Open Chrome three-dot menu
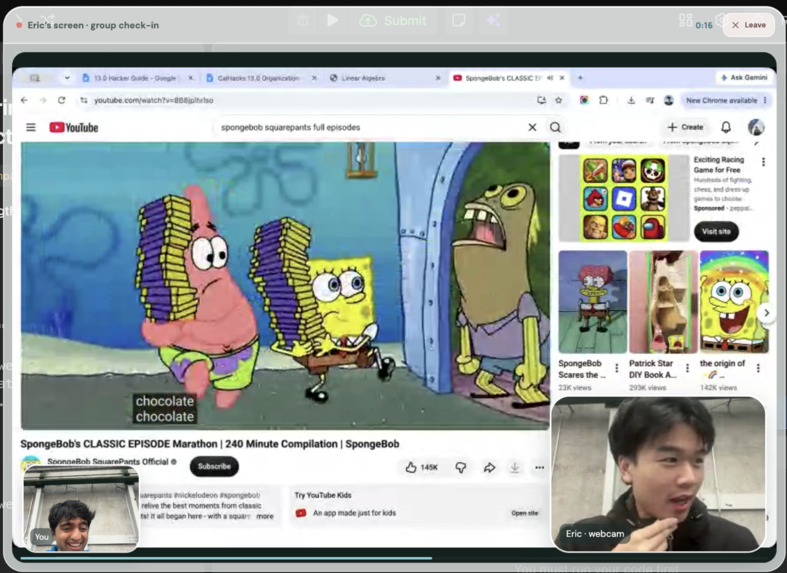 pos(765,100)
